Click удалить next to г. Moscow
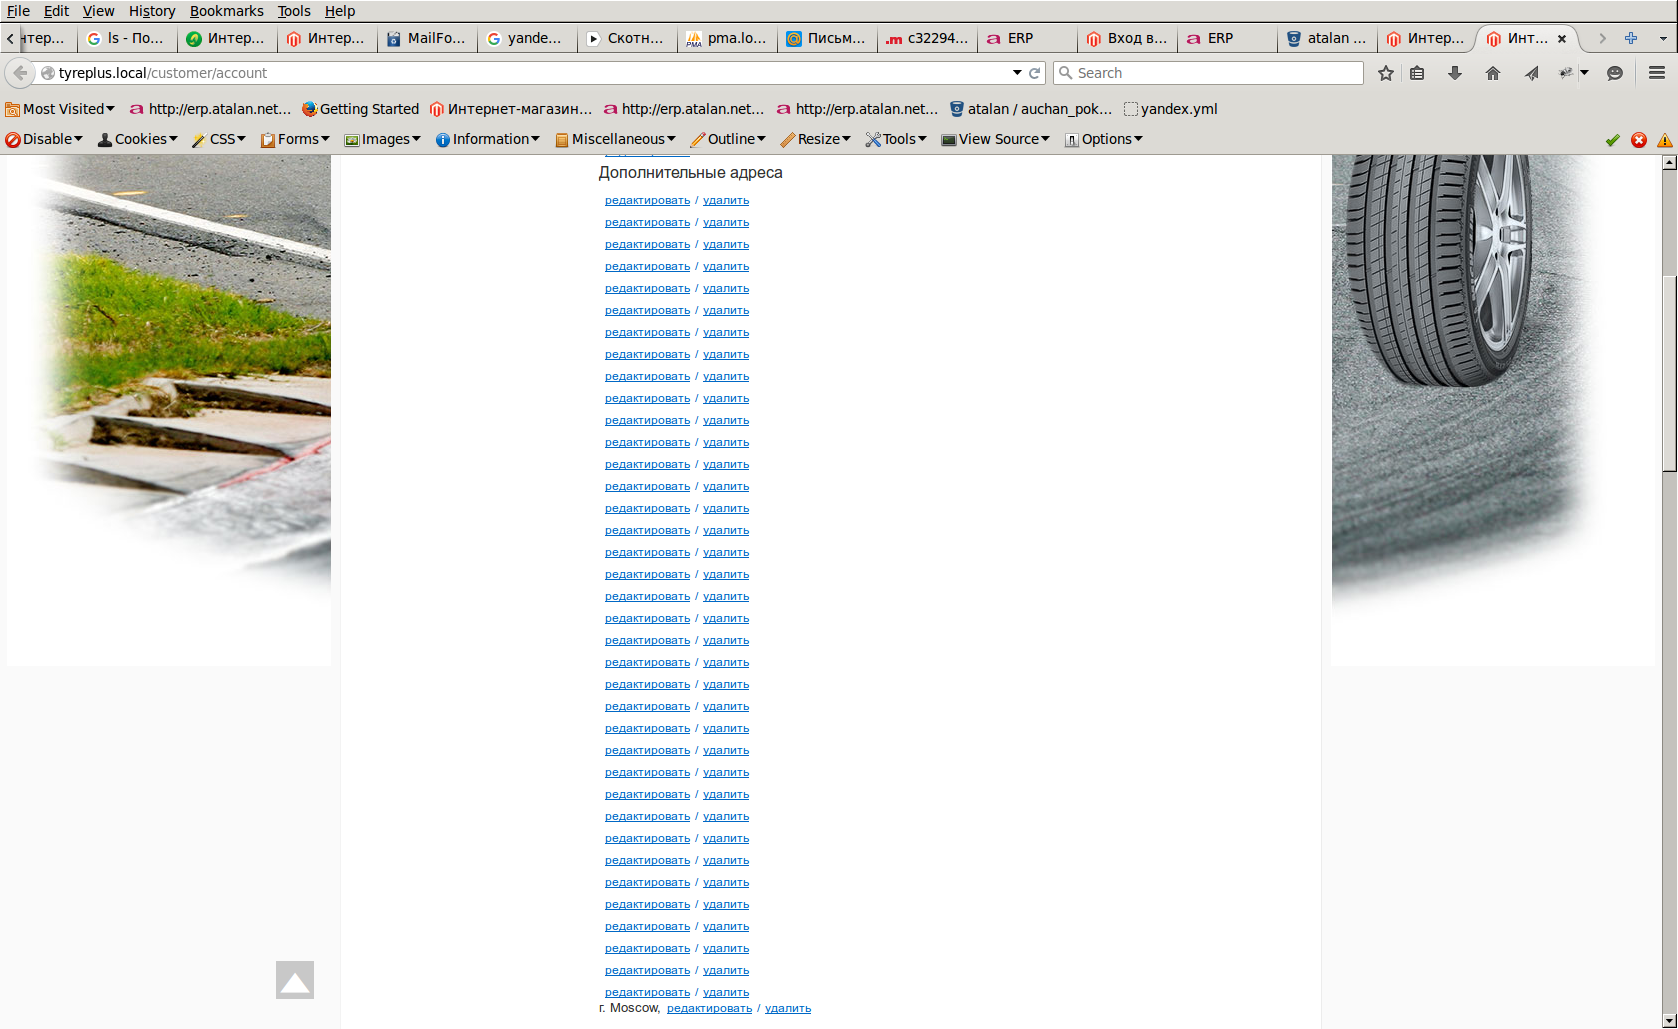 tap(788, 1008)
